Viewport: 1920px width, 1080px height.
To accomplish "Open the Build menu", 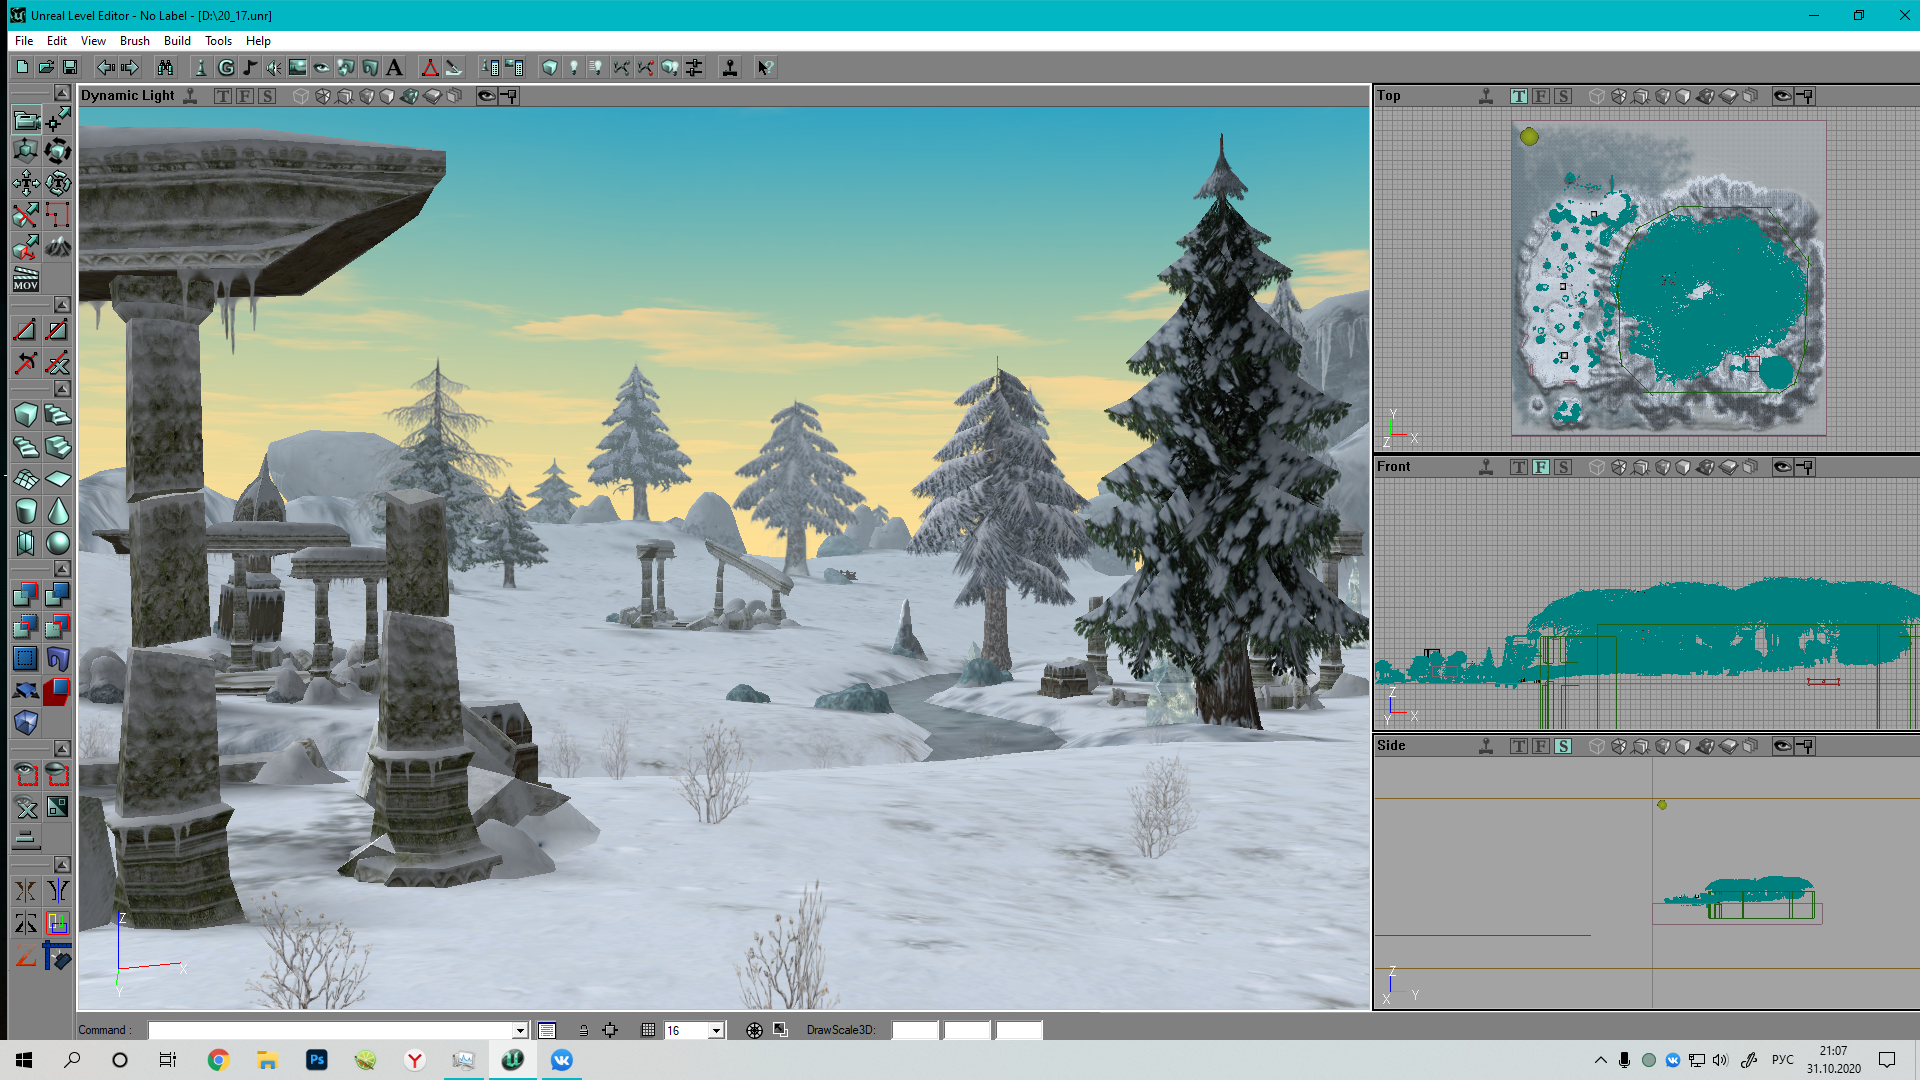I will [177, 41].
